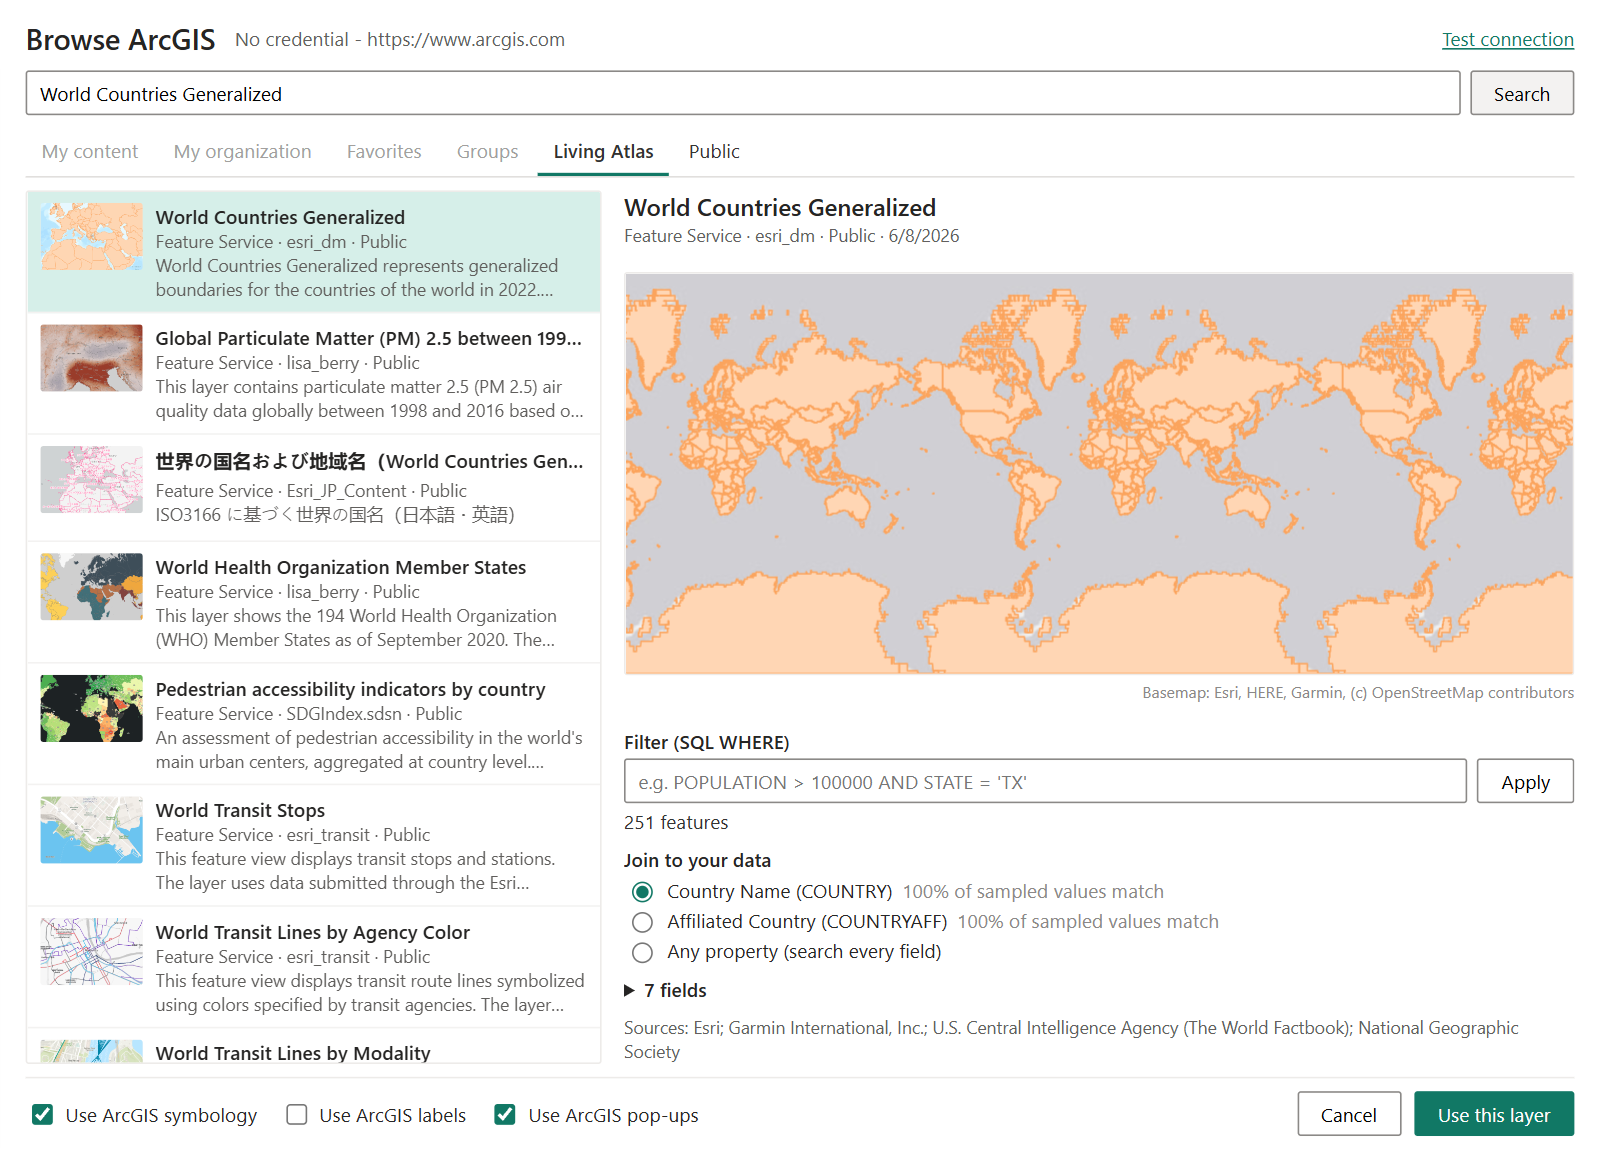The width and height of the screenshot is (1600, 1152).
Task: Click the detail title World Countries Generalized
Action: pos(780,207)
